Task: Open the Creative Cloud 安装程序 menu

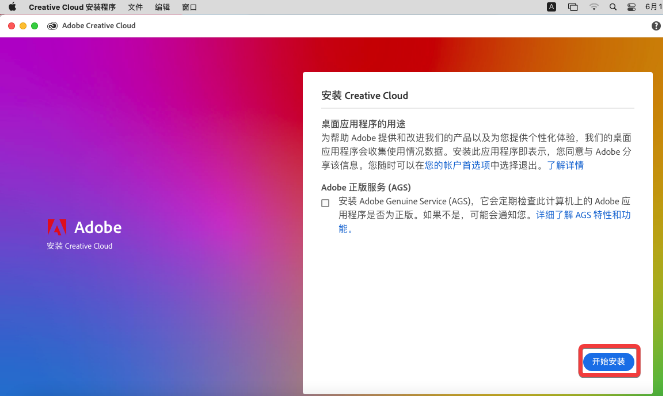Action: [72, 7]
